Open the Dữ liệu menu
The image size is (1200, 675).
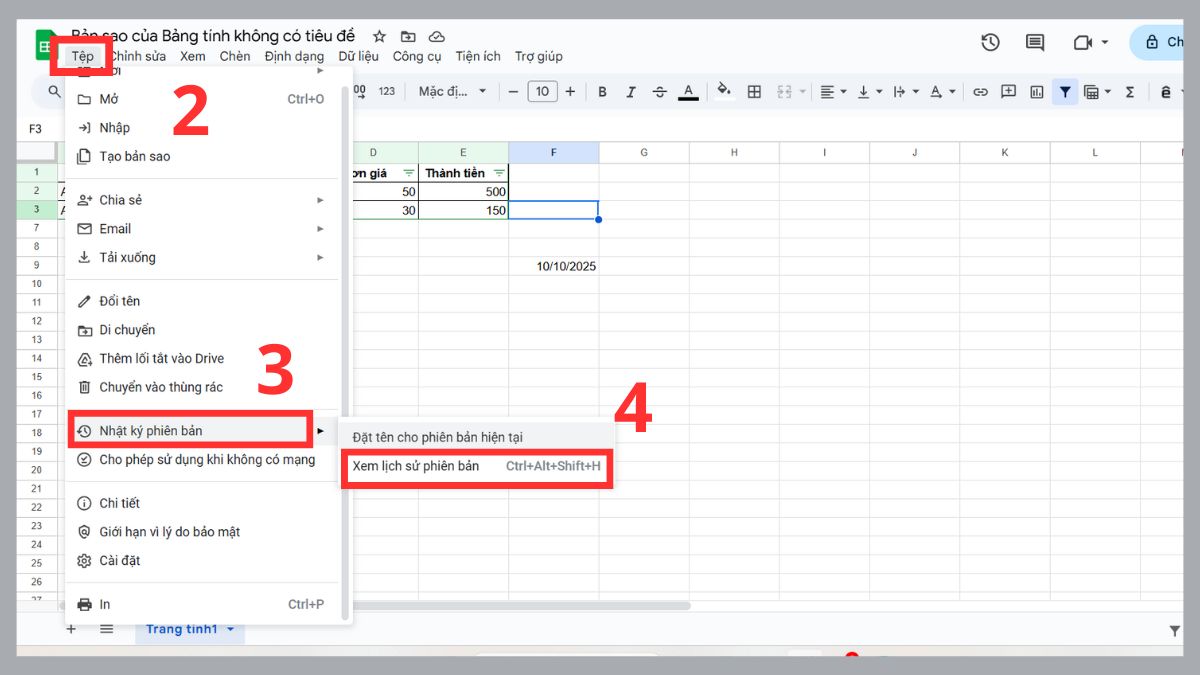(359, 56)
